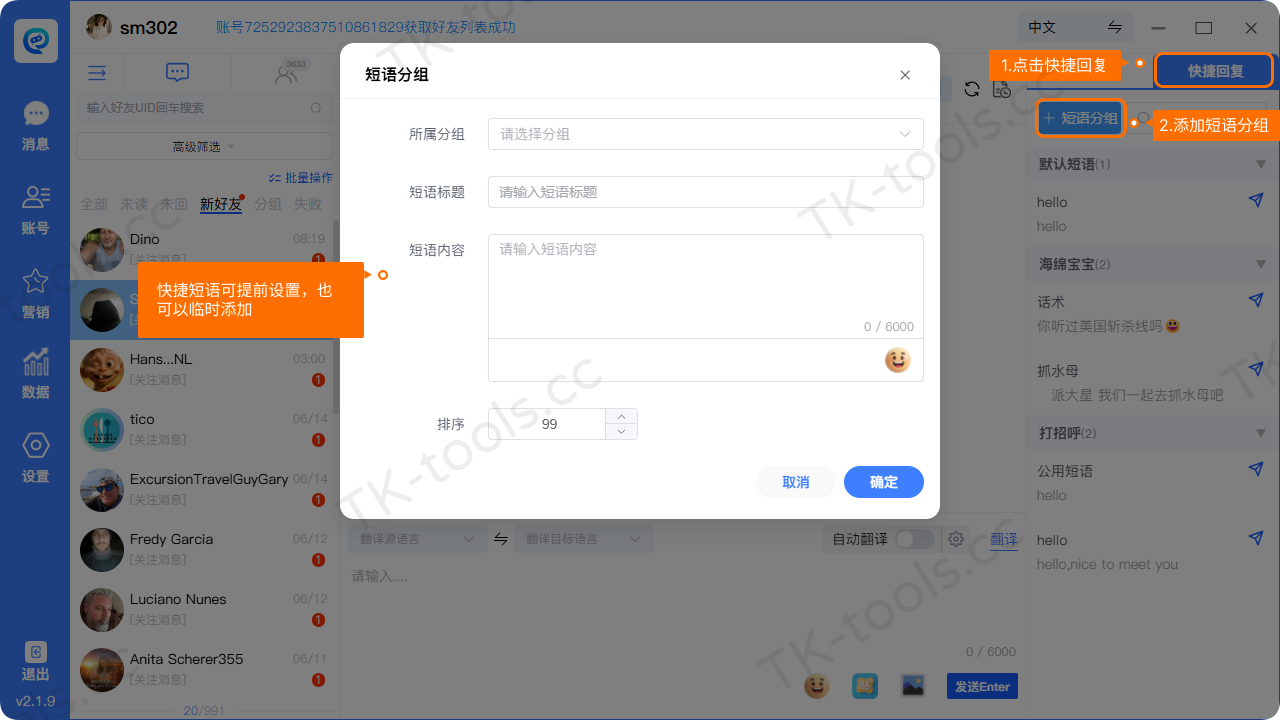Open the 数据 section in the sidebar

coord(35,374)
